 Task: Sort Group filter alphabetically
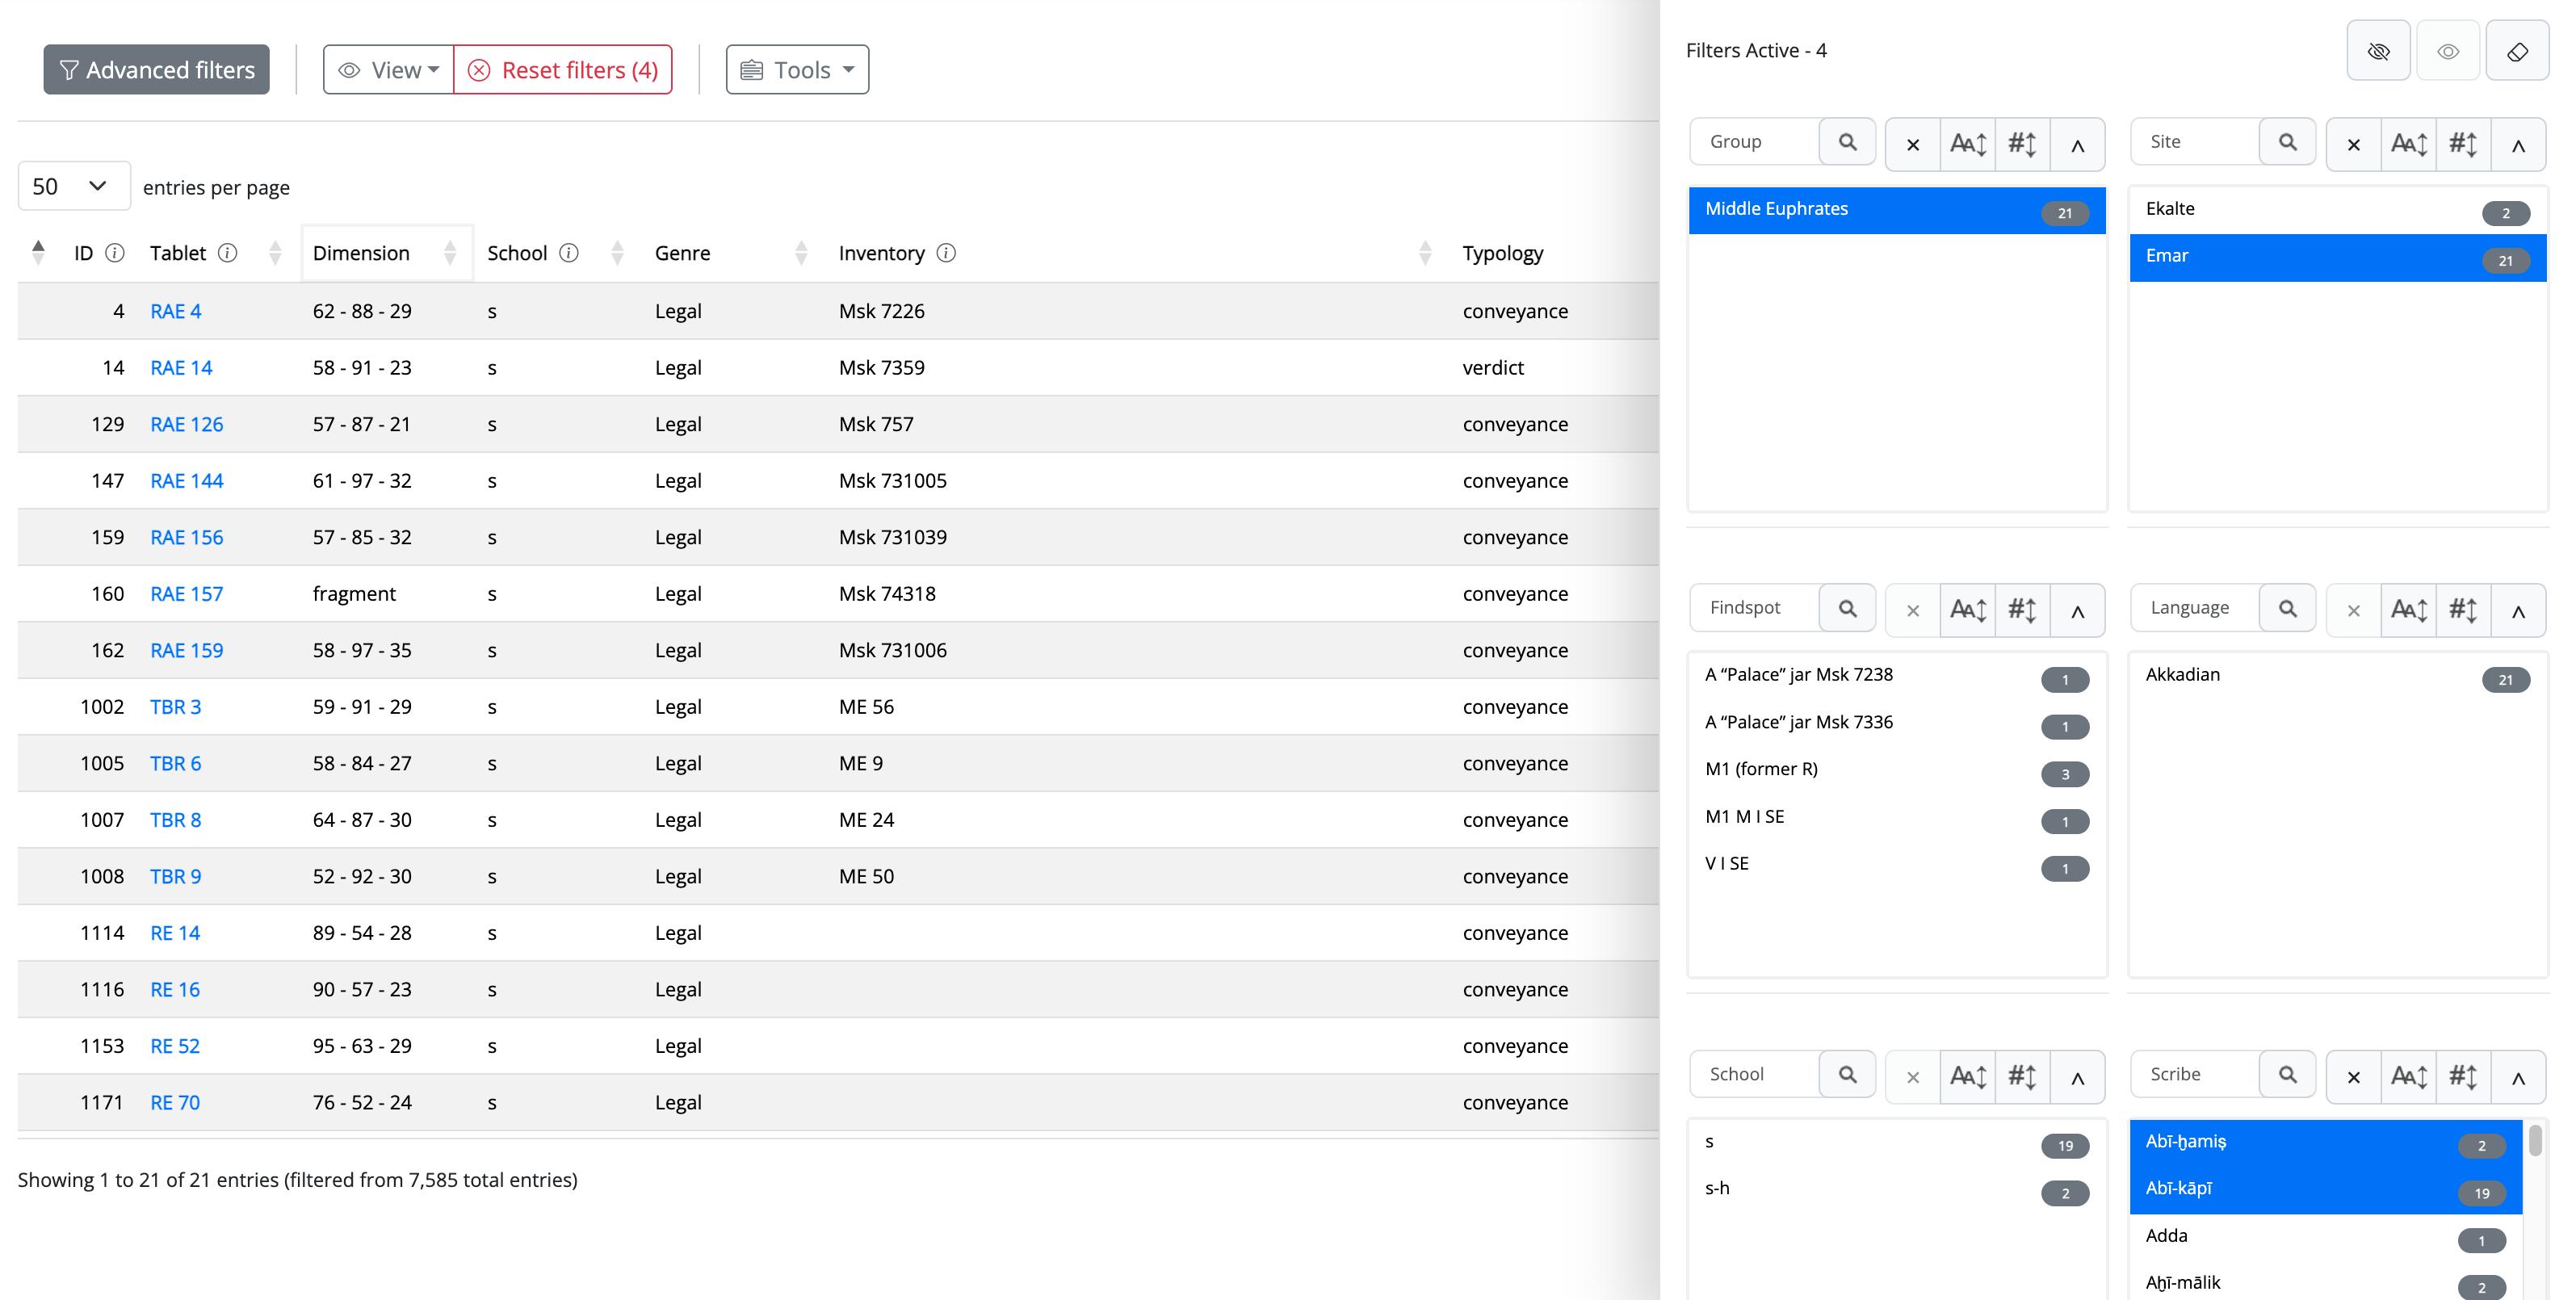pyautogui.click(x=1968, y=144)
